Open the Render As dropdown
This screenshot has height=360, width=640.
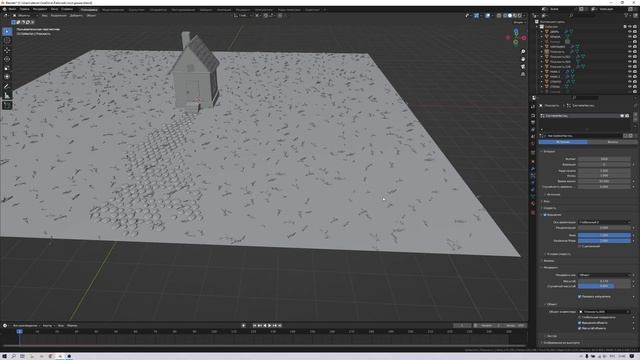pos(604,275)
